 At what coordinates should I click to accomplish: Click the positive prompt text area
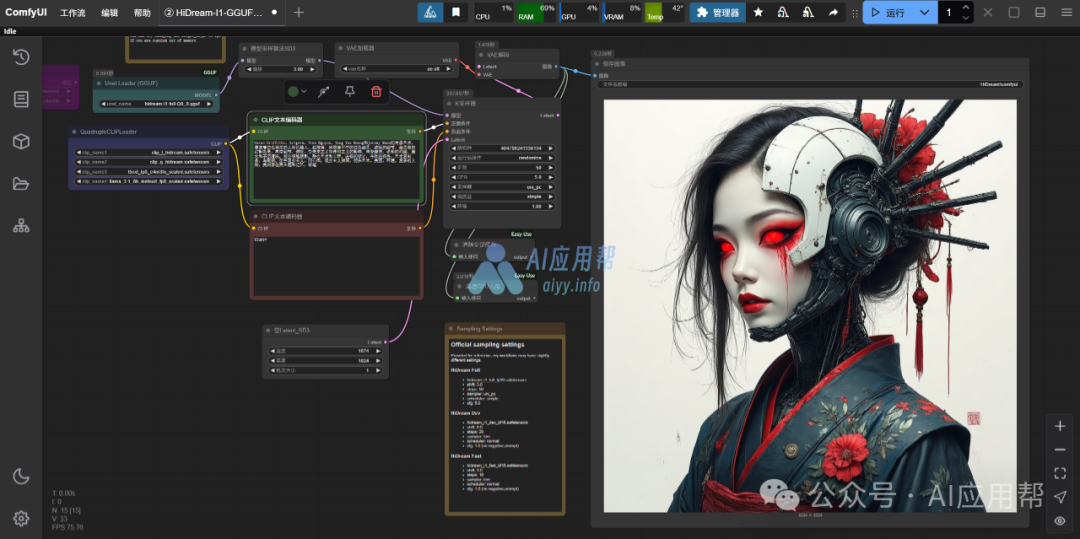click(x=337, y=169)
